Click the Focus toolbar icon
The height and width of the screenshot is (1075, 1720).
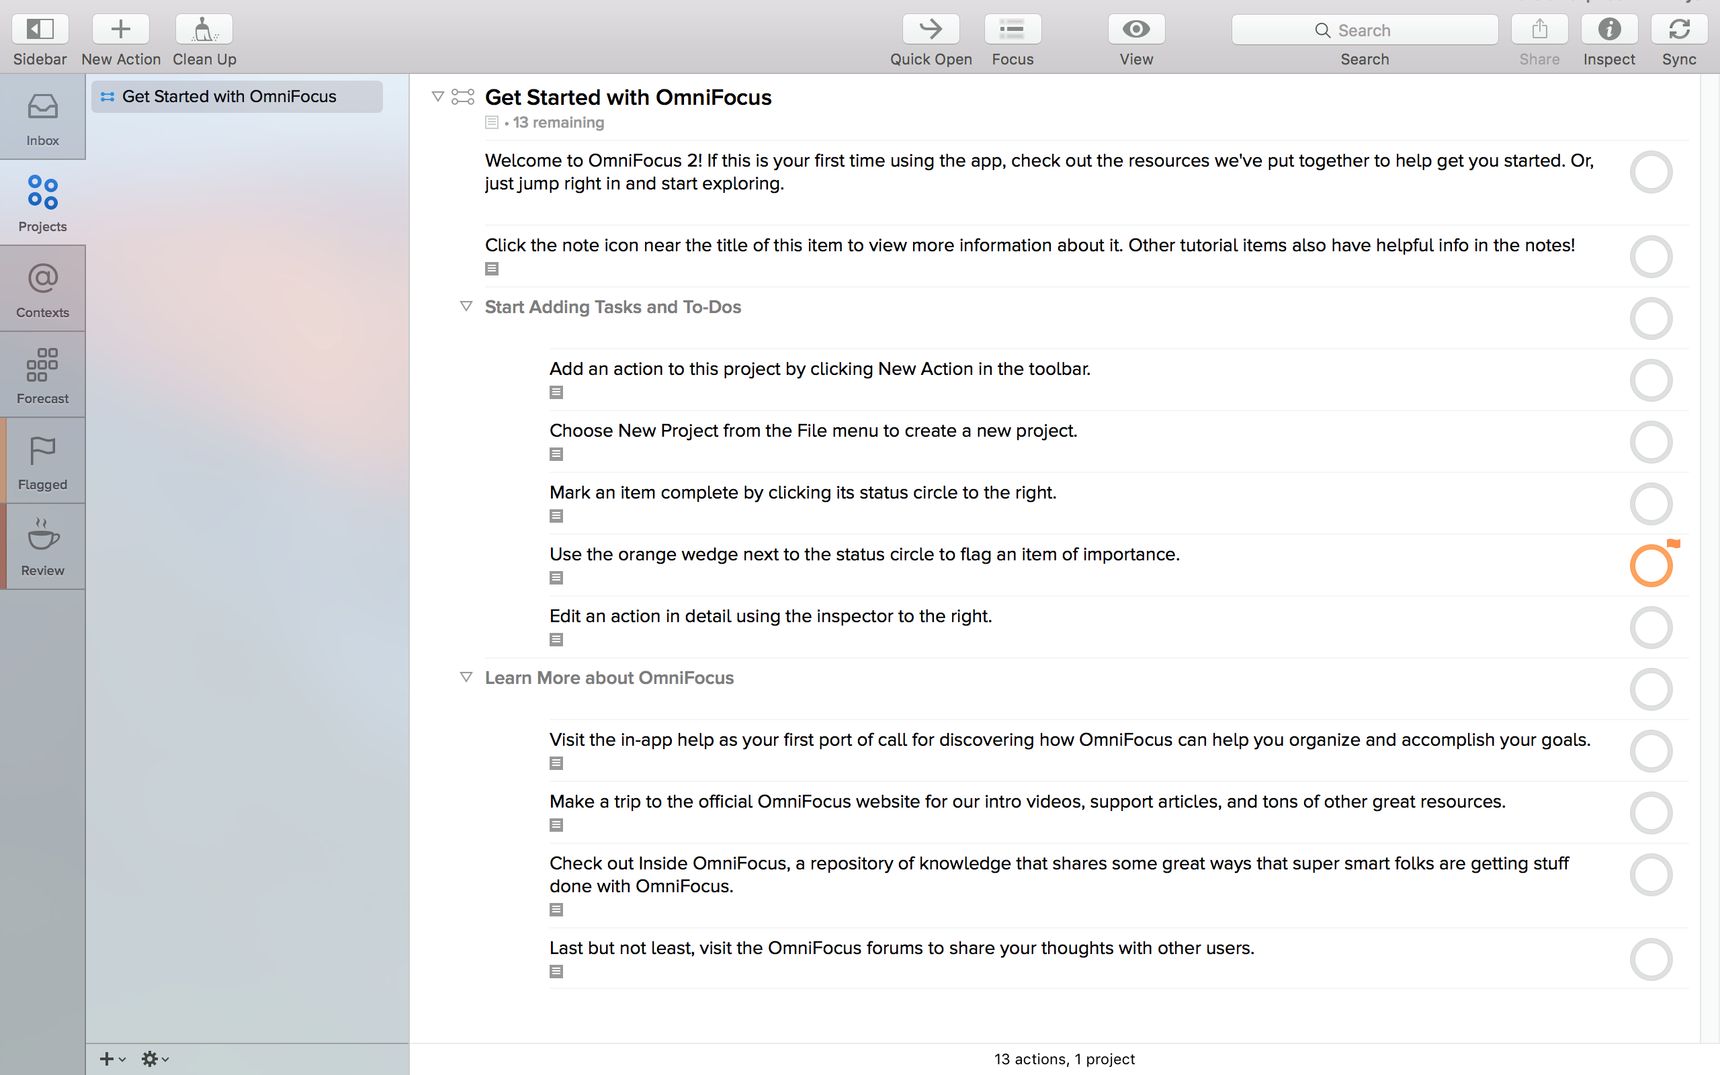click(x=1013, y=29)
